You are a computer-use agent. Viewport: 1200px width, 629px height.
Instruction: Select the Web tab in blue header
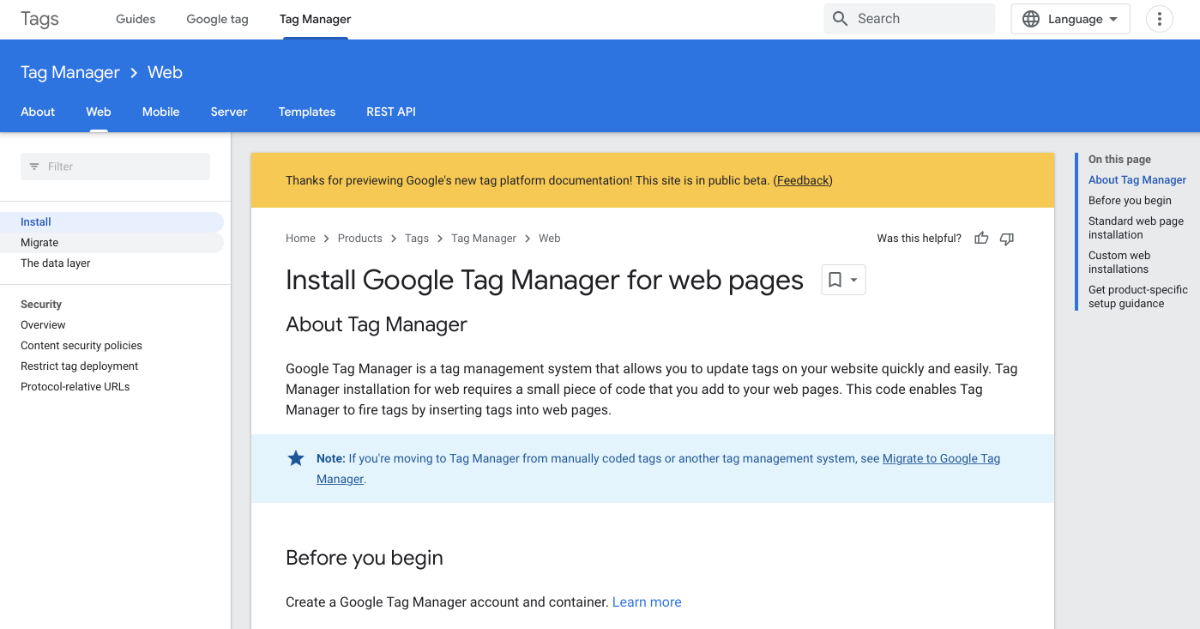(98, 112)
